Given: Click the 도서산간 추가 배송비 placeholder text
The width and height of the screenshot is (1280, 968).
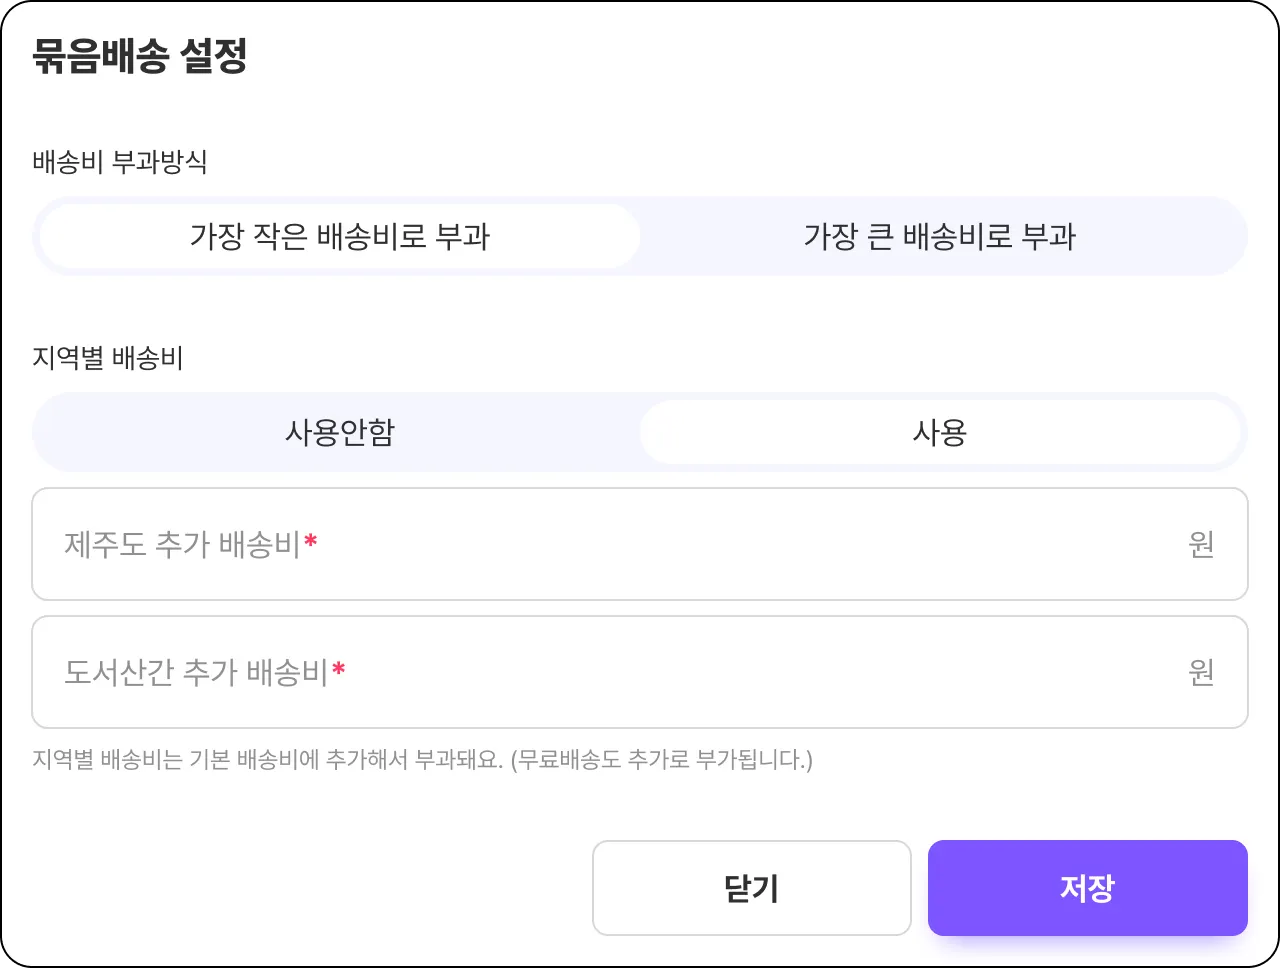Looking at the screenshot, I should coord(196,672).
